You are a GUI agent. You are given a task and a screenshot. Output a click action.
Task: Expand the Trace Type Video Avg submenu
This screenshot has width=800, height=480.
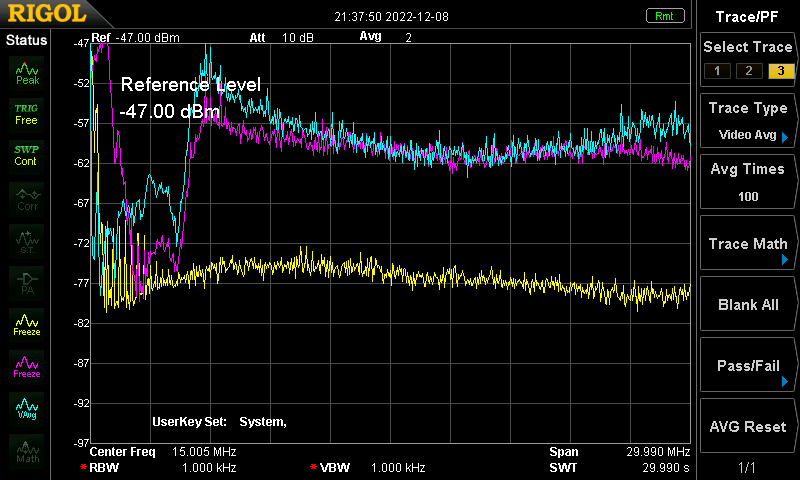click(x=785, y=137)
